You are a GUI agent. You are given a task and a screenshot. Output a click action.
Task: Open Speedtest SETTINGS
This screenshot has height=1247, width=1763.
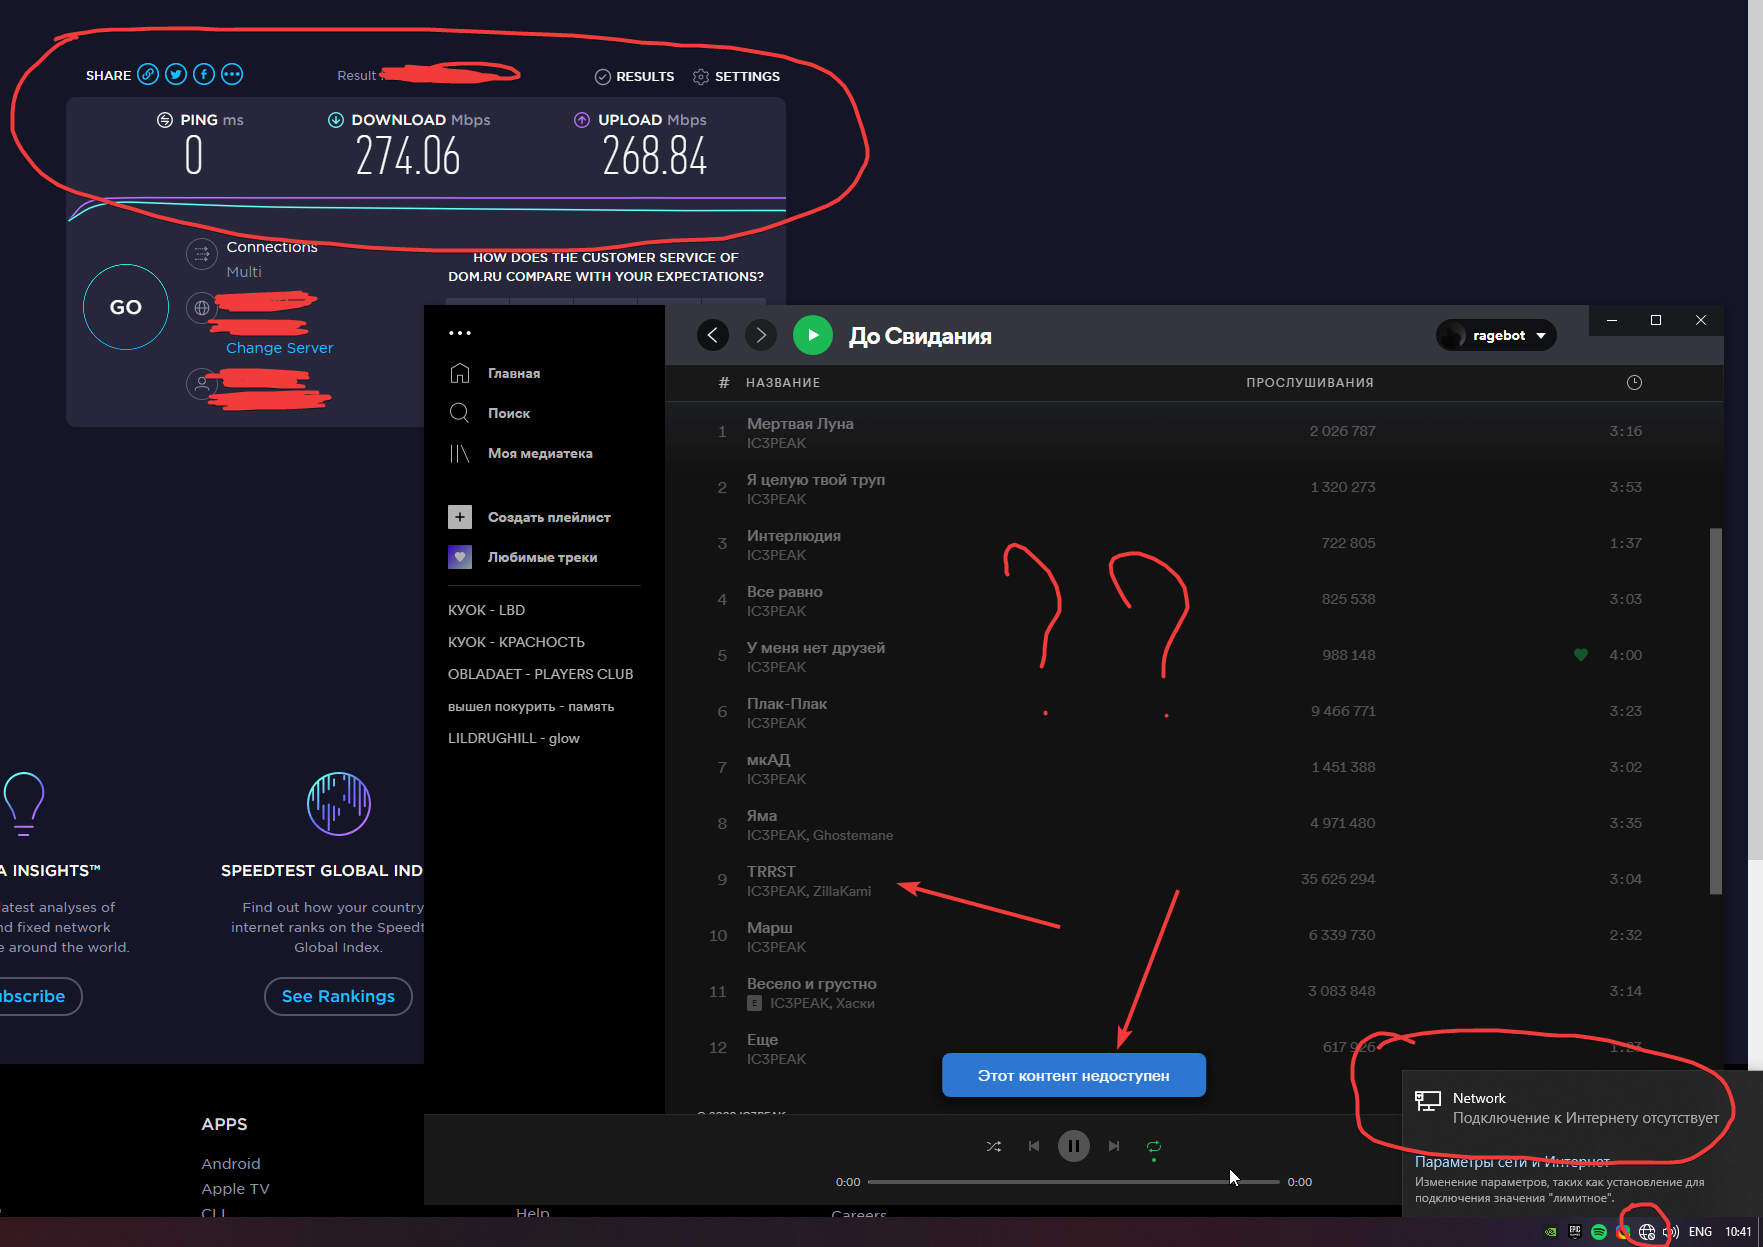coord(736,76)
